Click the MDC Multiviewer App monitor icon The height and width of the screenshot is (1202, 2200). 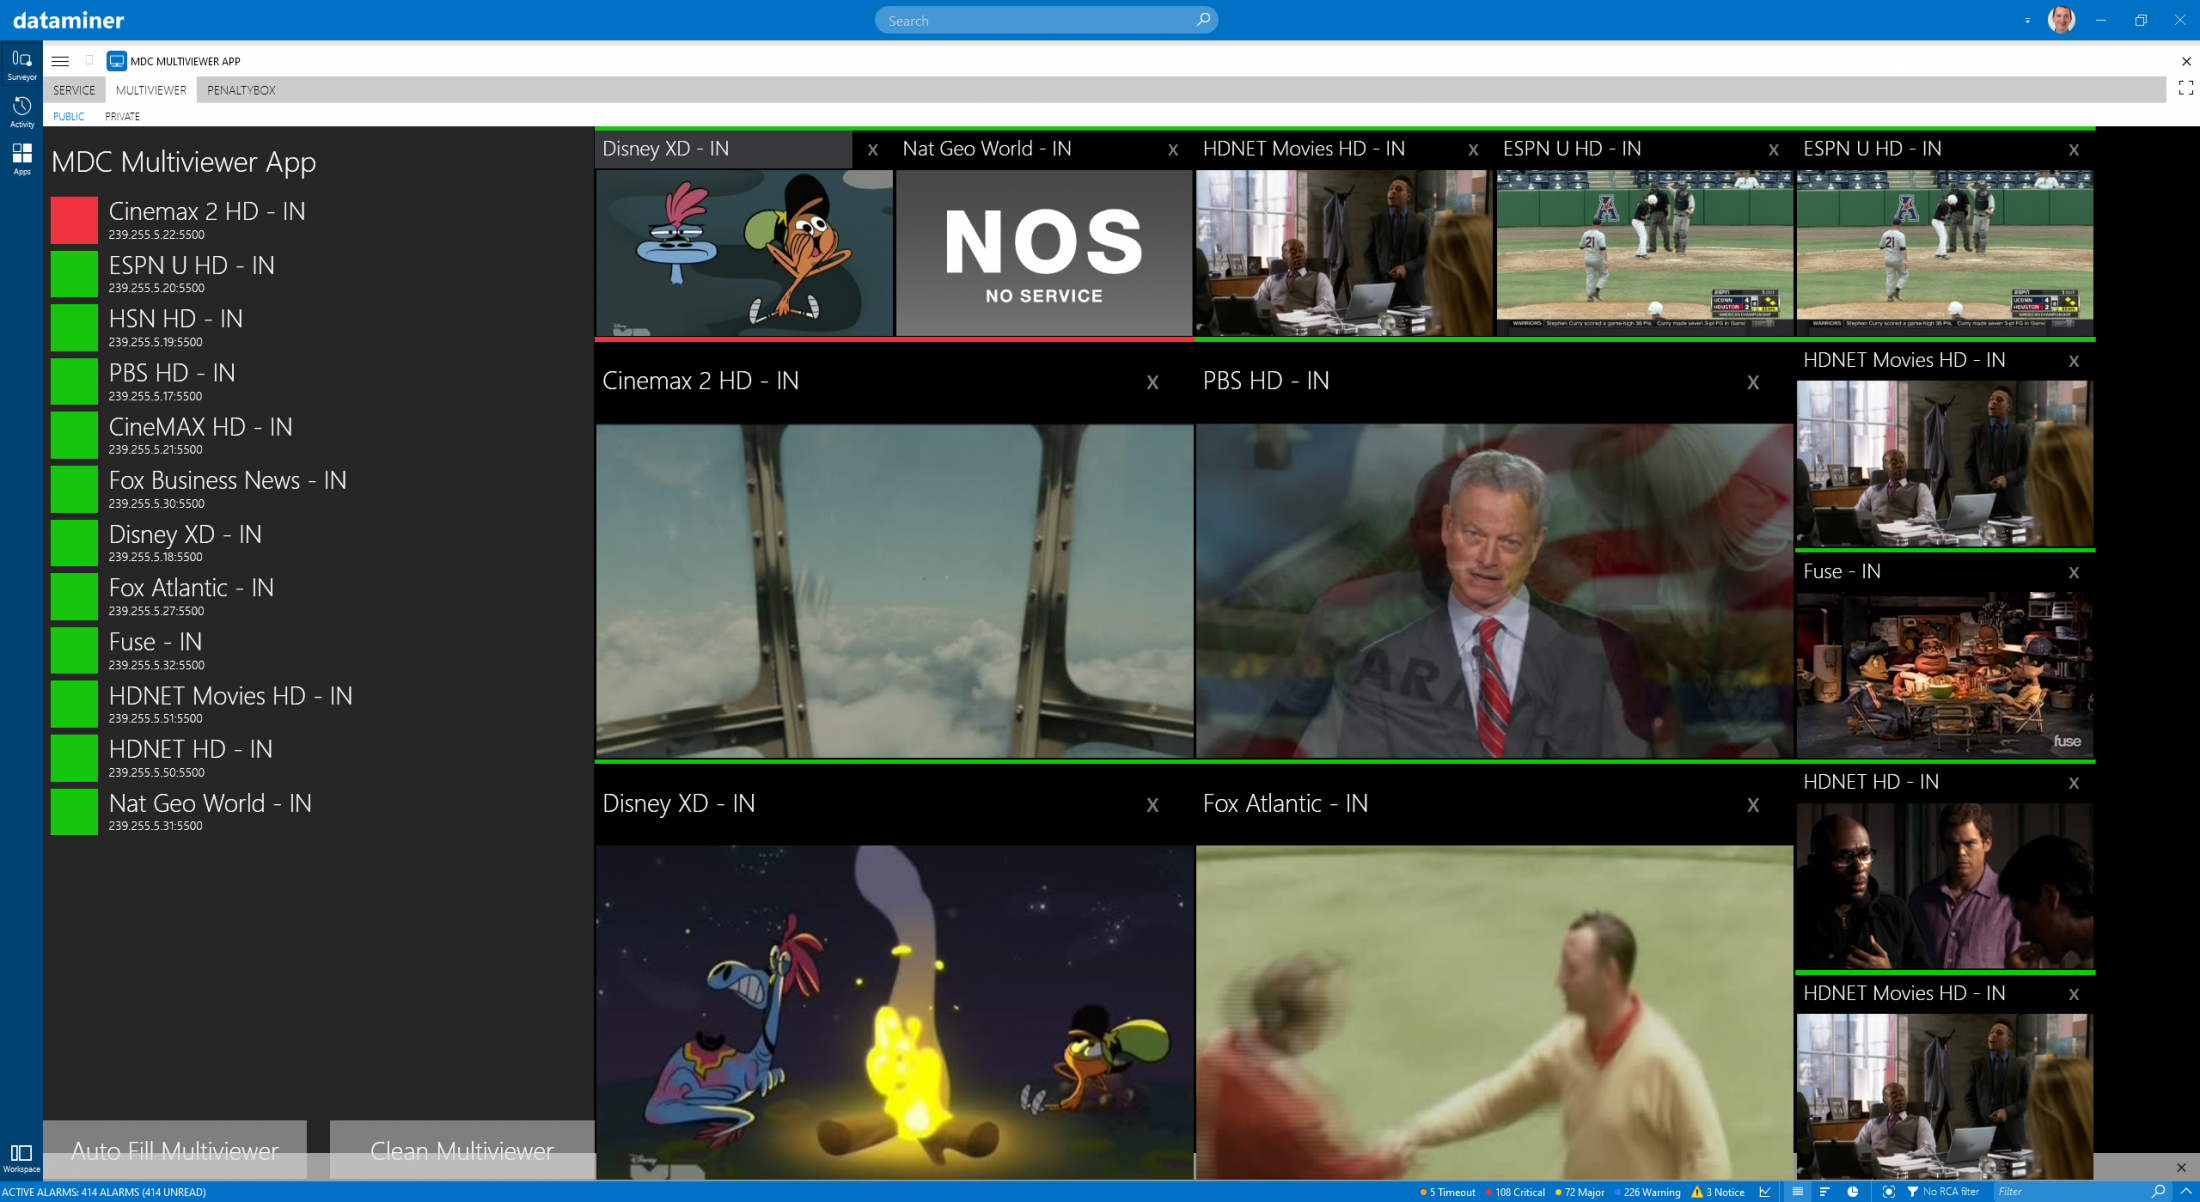117,61
